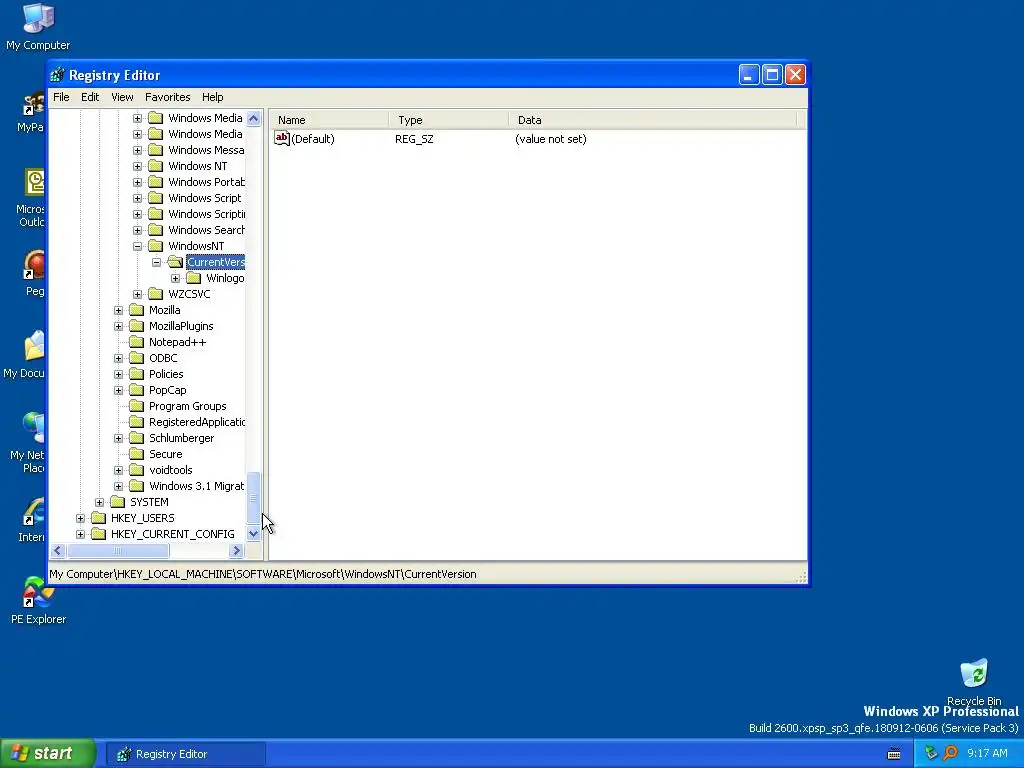
Task: Open the PE Explorer desktop shortcut
Action: point(38,601)
